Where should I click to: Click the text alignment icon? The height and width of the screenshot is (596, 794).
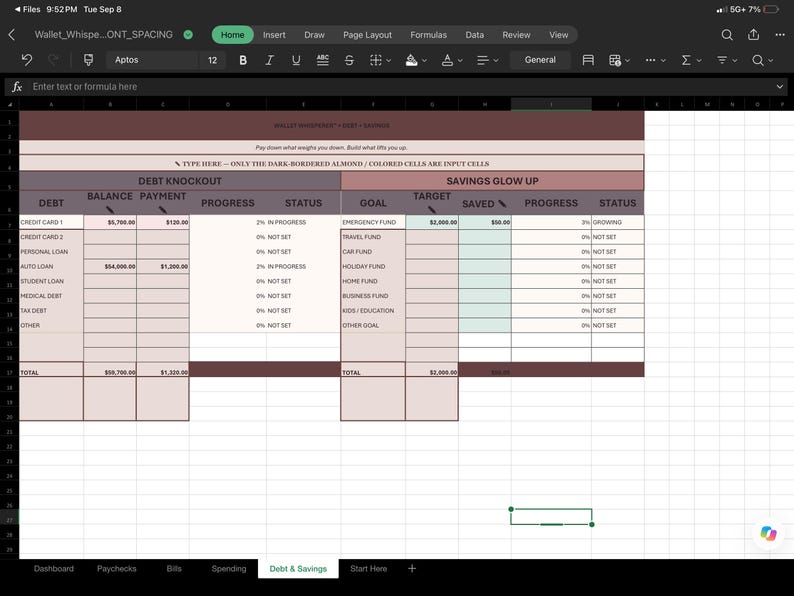pos(483,60)
